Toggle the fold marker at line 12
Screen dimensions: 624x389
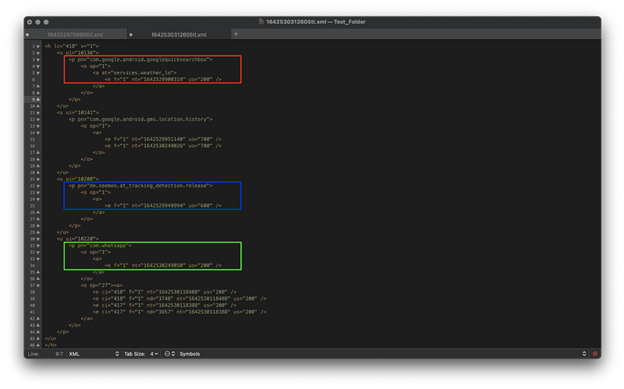tap(38, 119)
